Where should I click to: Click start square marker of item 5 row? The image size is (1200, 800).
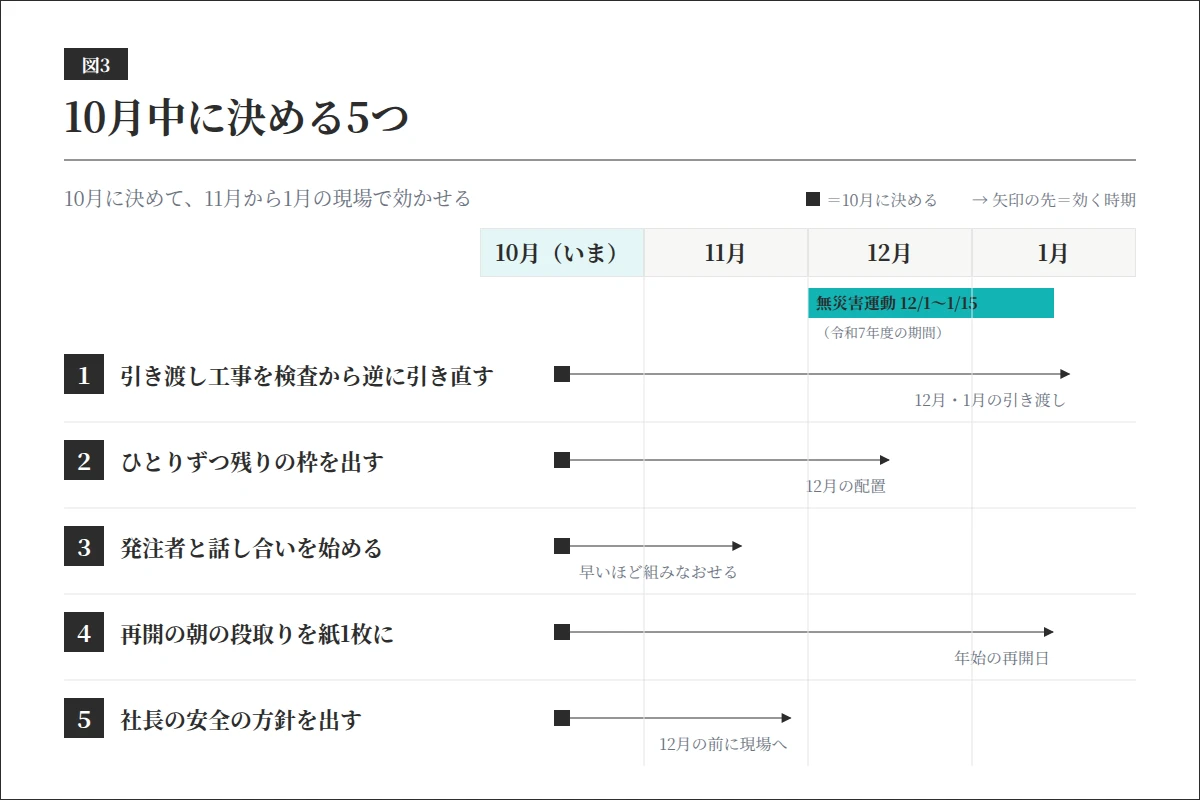pyautogui.click(x=562, y=718)
